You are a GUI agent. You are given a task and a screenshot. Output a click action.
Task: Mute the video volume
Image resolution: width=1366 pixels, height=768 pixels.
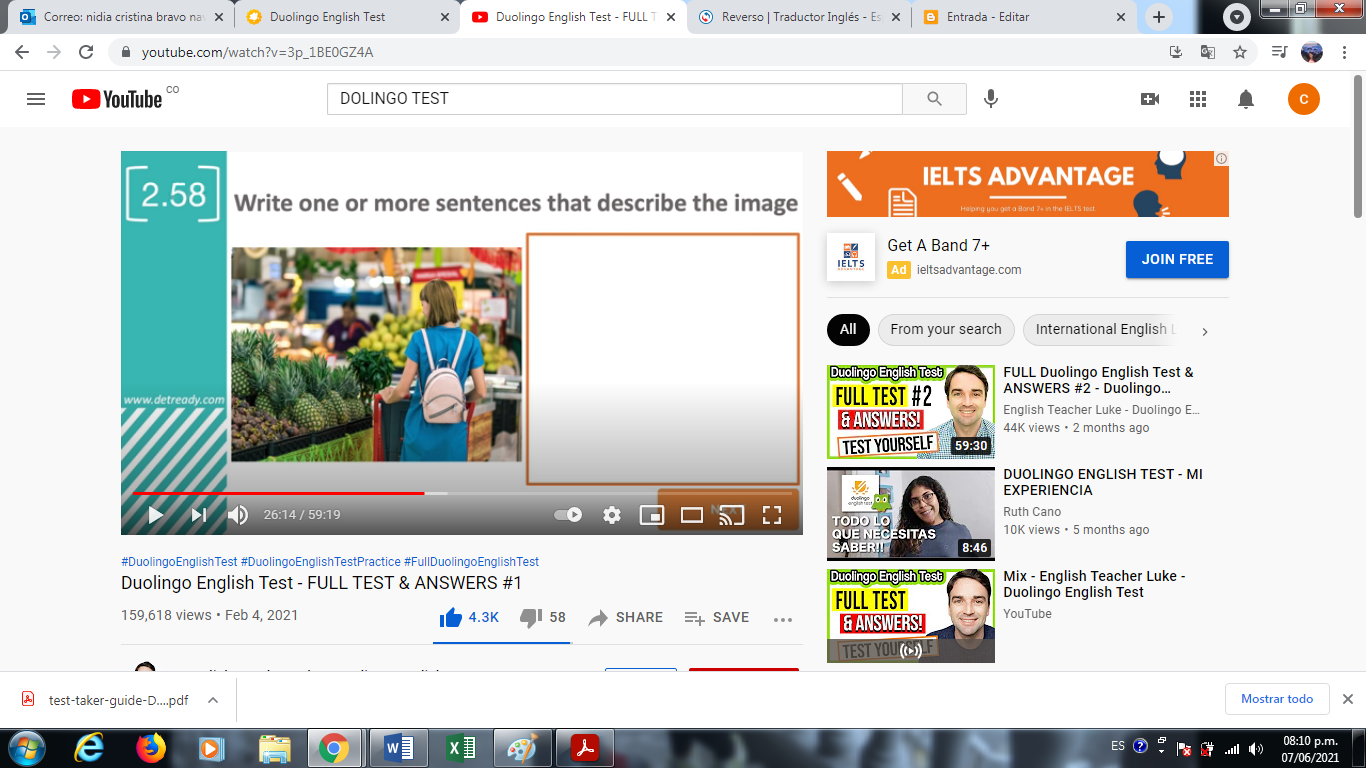click(x=238, y=515)
